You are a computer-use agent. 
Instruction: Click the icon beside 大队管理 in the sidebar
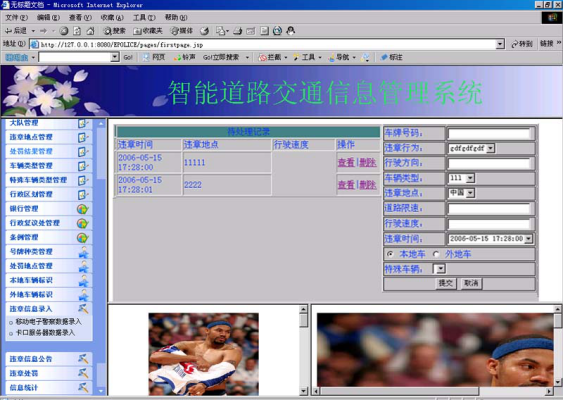pyautogui.click(x=83, y=124)
